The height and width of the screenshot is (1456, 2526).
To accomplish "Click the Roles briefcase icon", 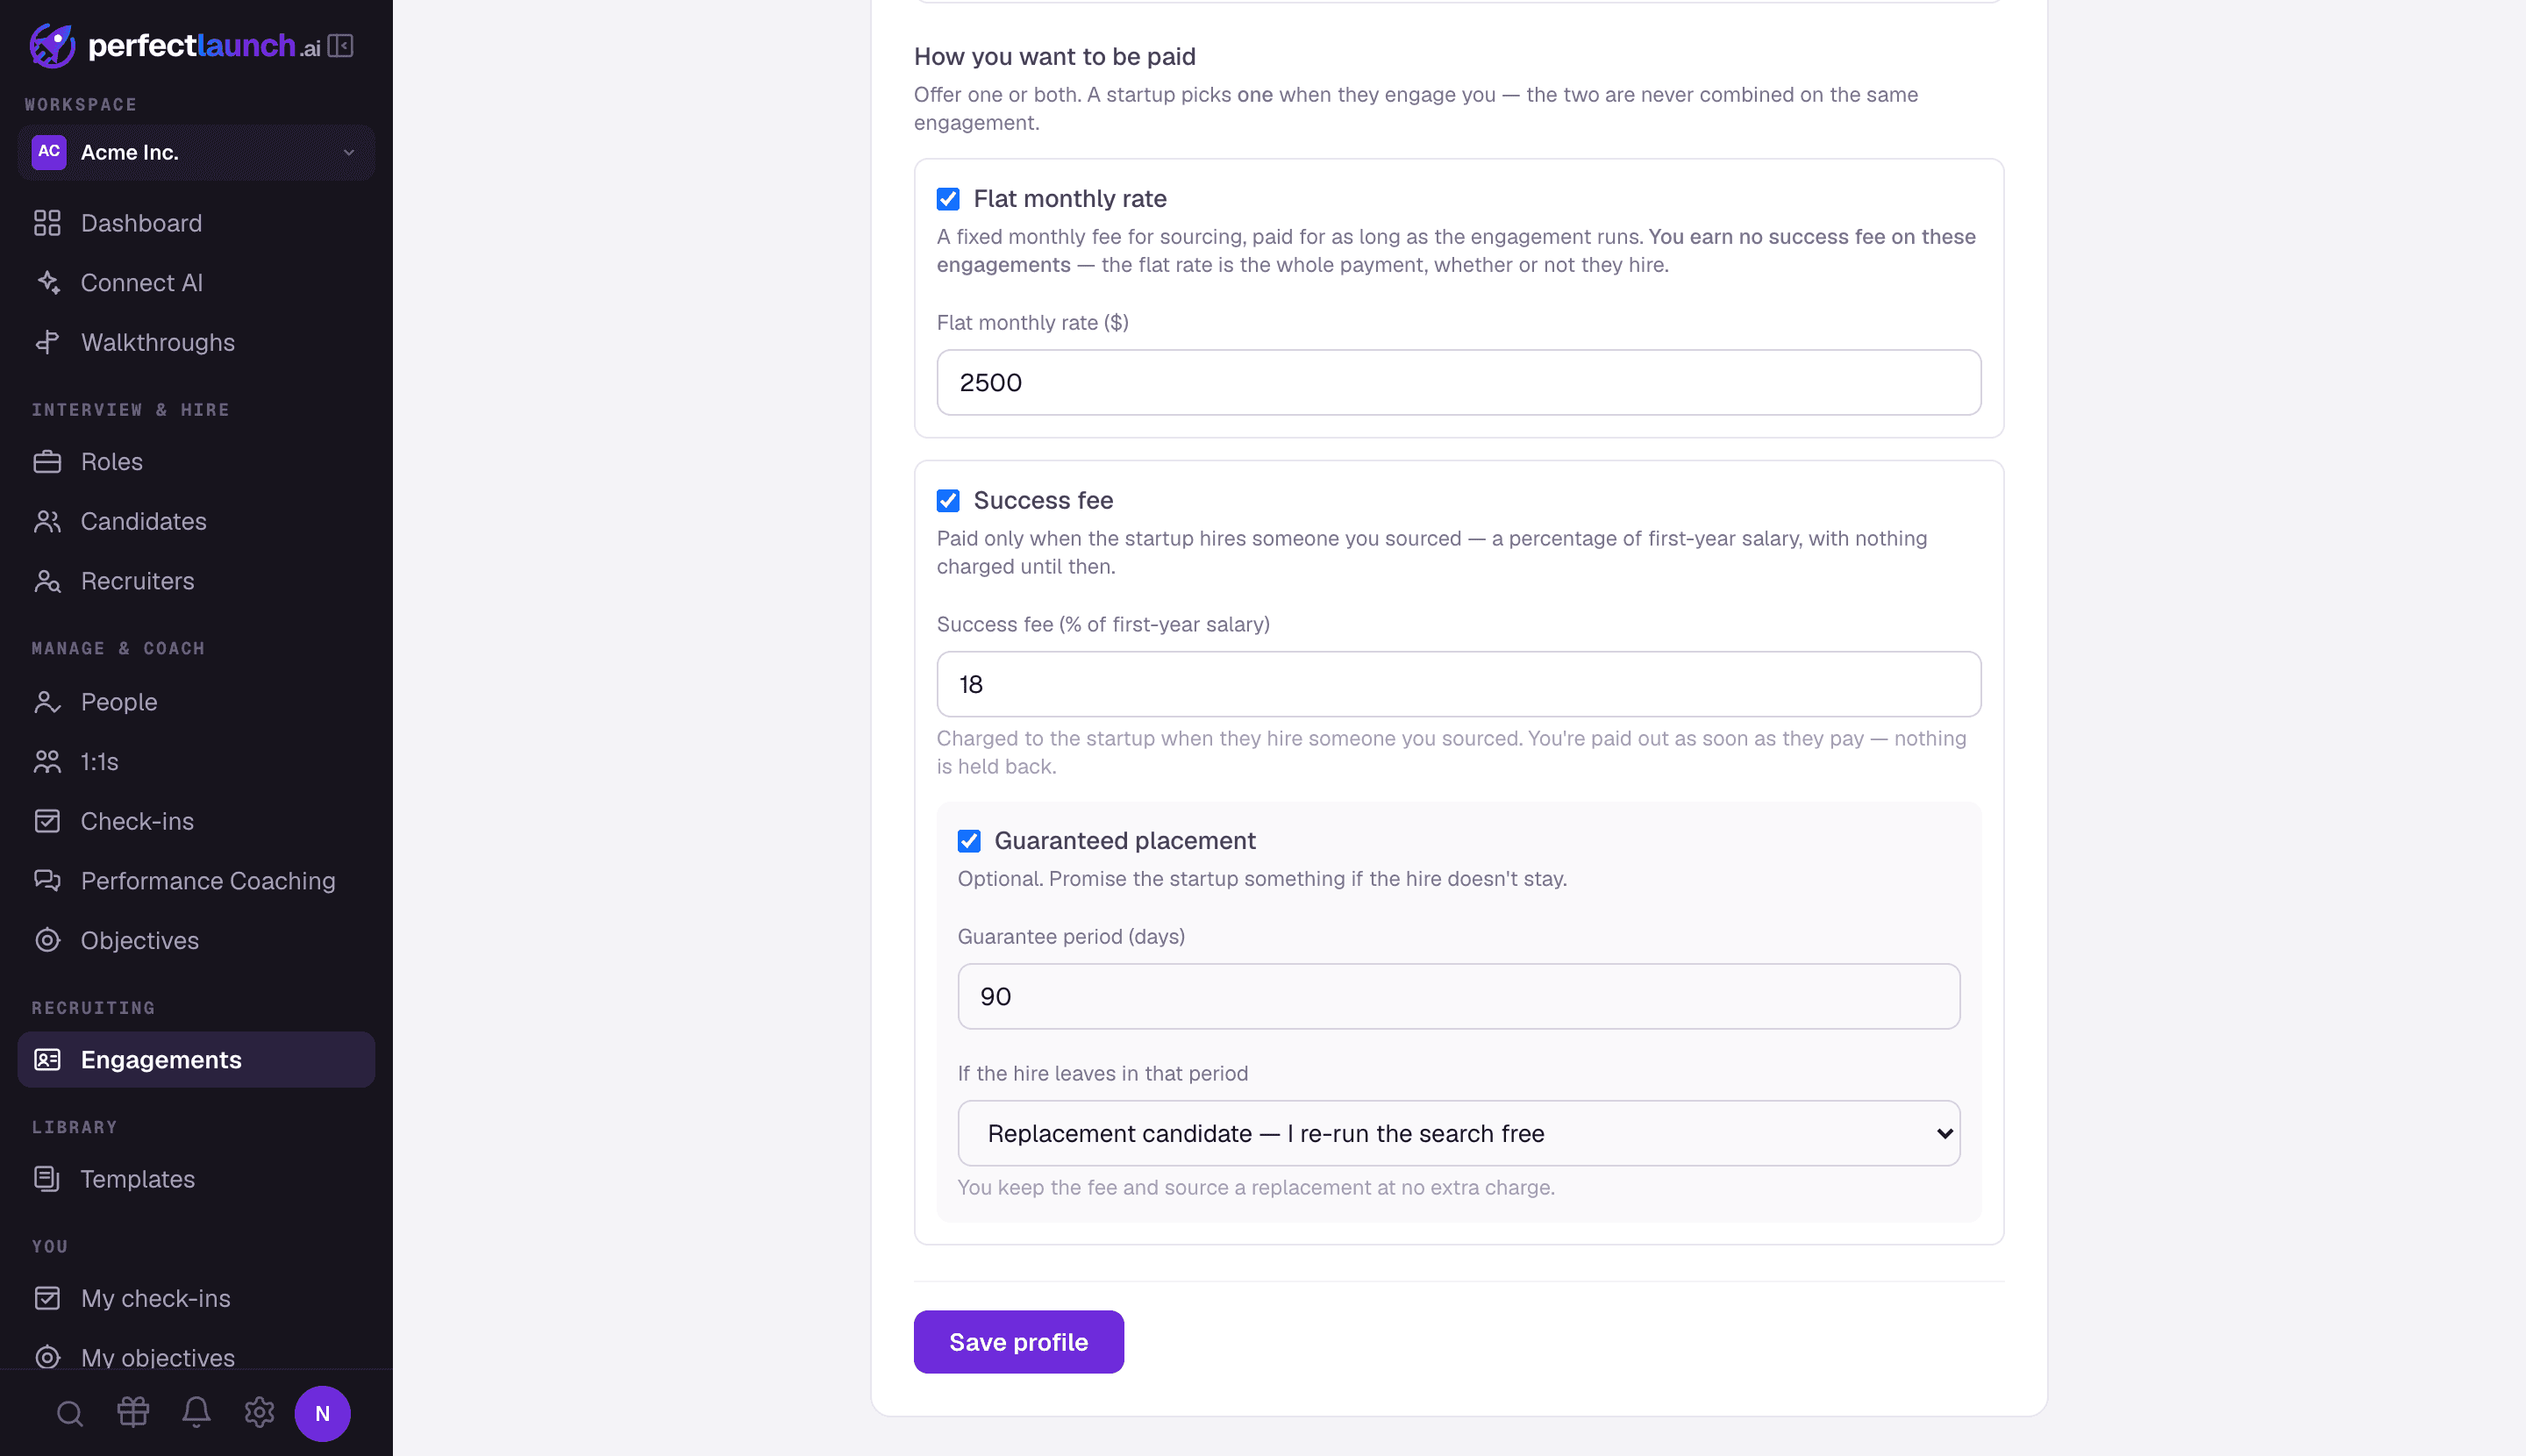I will (x=47, y=462).
